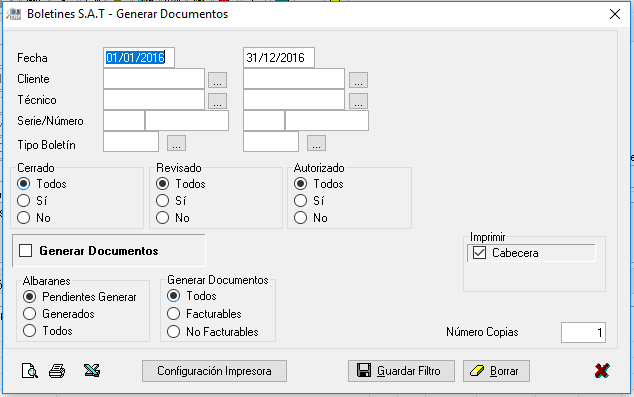The height and width of the screenshot is (397, 634).
Task: Open lookup for second Cliente field
Action: coord(358,80)
